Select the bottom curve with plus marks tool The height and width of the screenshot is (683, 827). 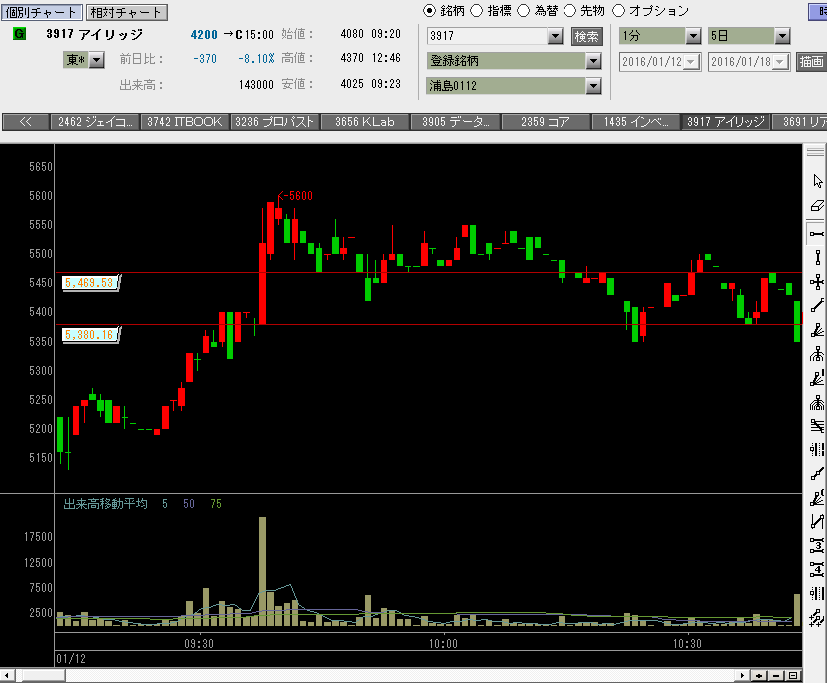tap(817, 618)
